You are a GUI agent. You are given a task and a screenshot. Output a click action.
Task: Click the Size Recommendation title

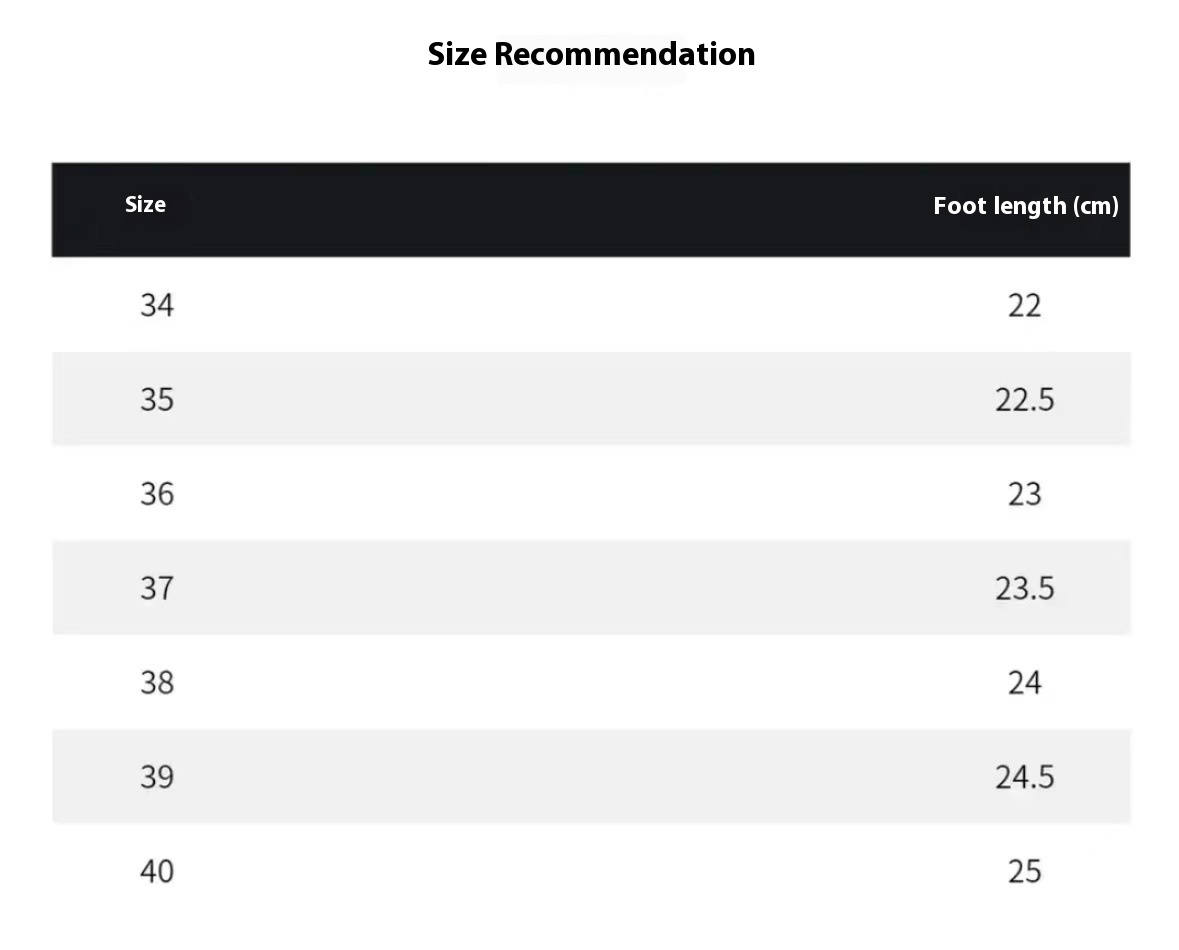pyautogui.click(x=591, y=54)
